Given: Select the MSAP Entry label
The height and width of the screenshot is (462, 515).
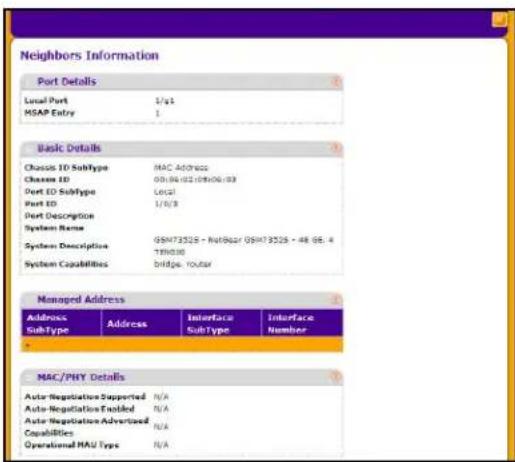Looking at the screenshot, I should (x=49, y=113).
